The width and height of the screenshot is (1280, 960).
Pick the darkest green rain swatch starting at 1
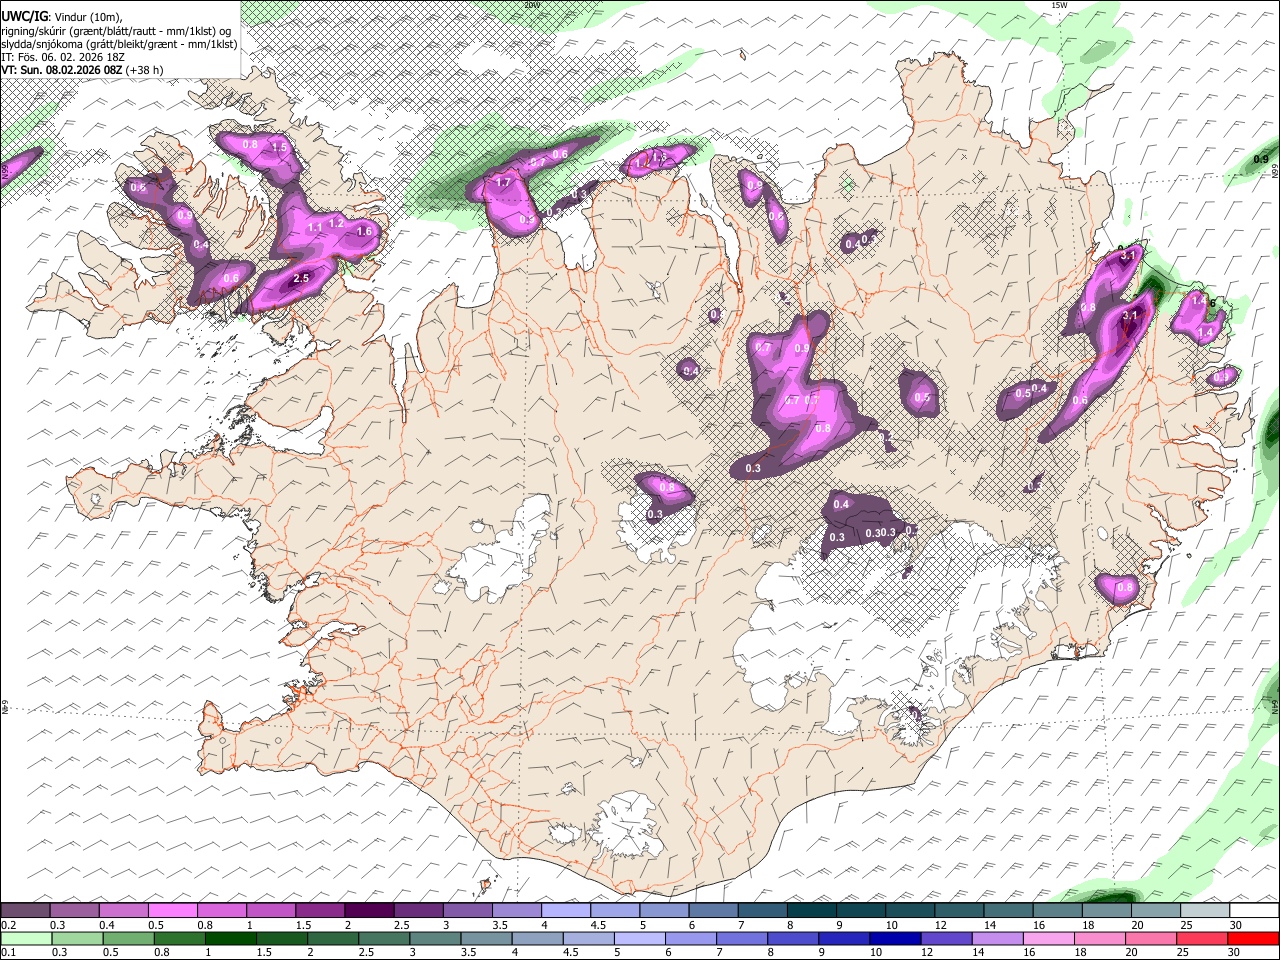pos(230,938)
